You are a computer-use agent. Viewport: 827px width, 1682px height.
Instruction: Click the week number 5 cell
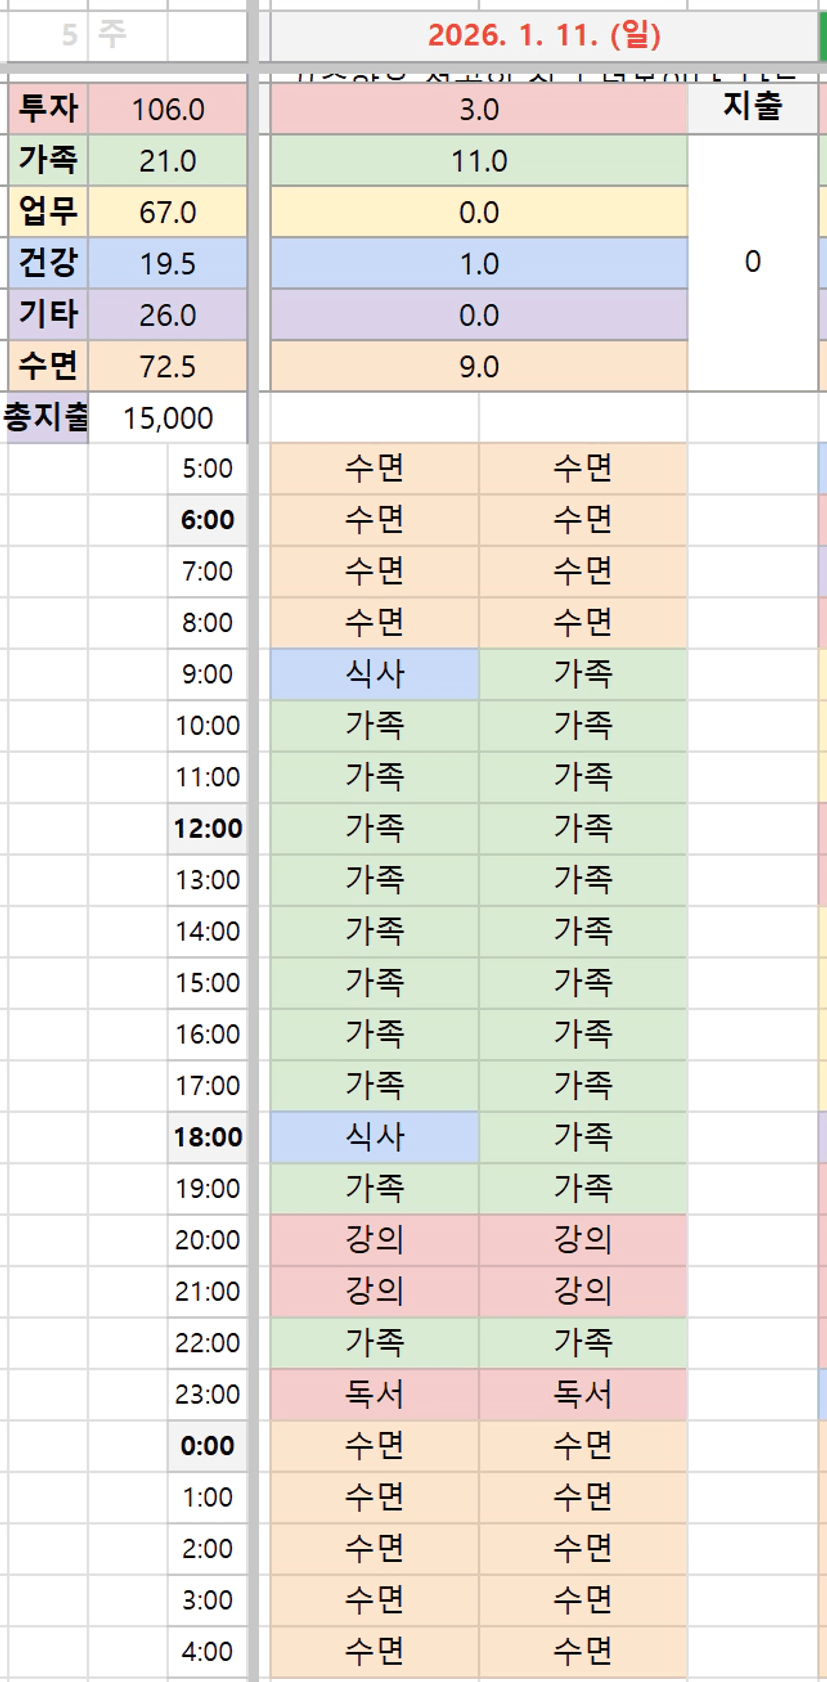click(68, 36)
